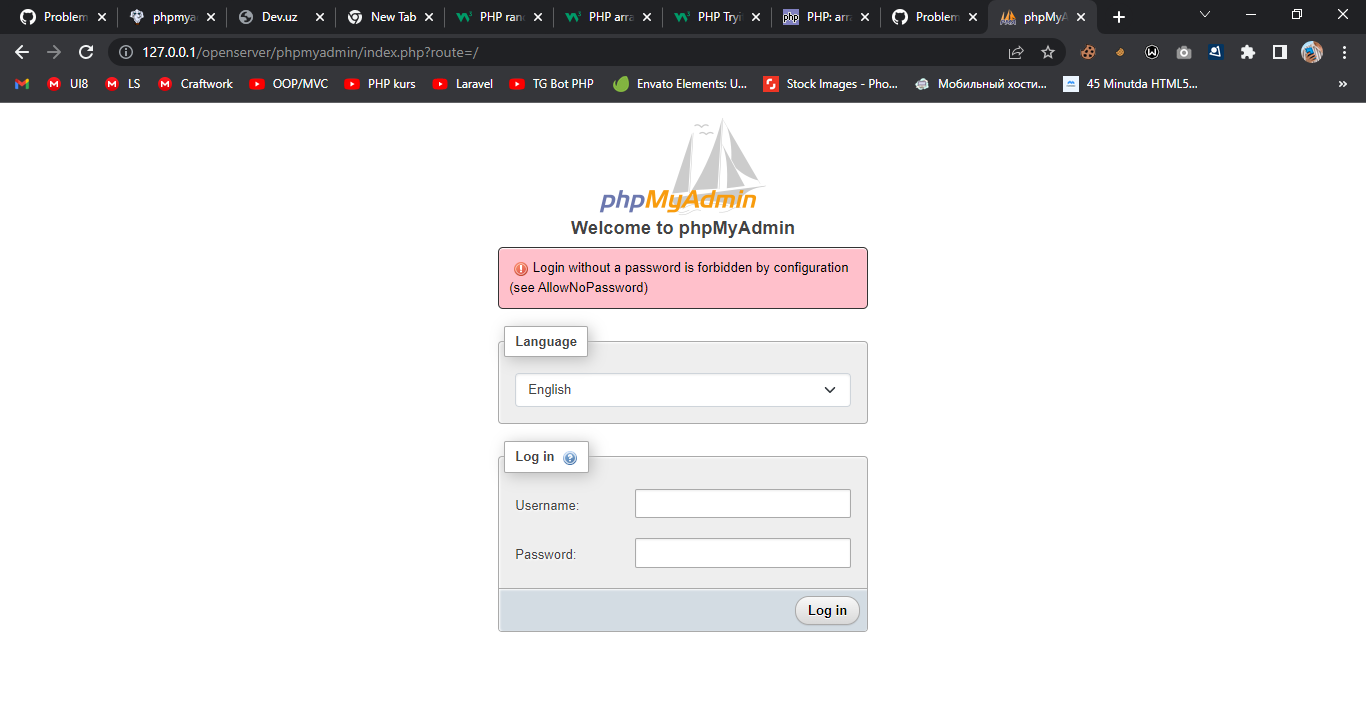Click inside the Username input field

point(742,503)
